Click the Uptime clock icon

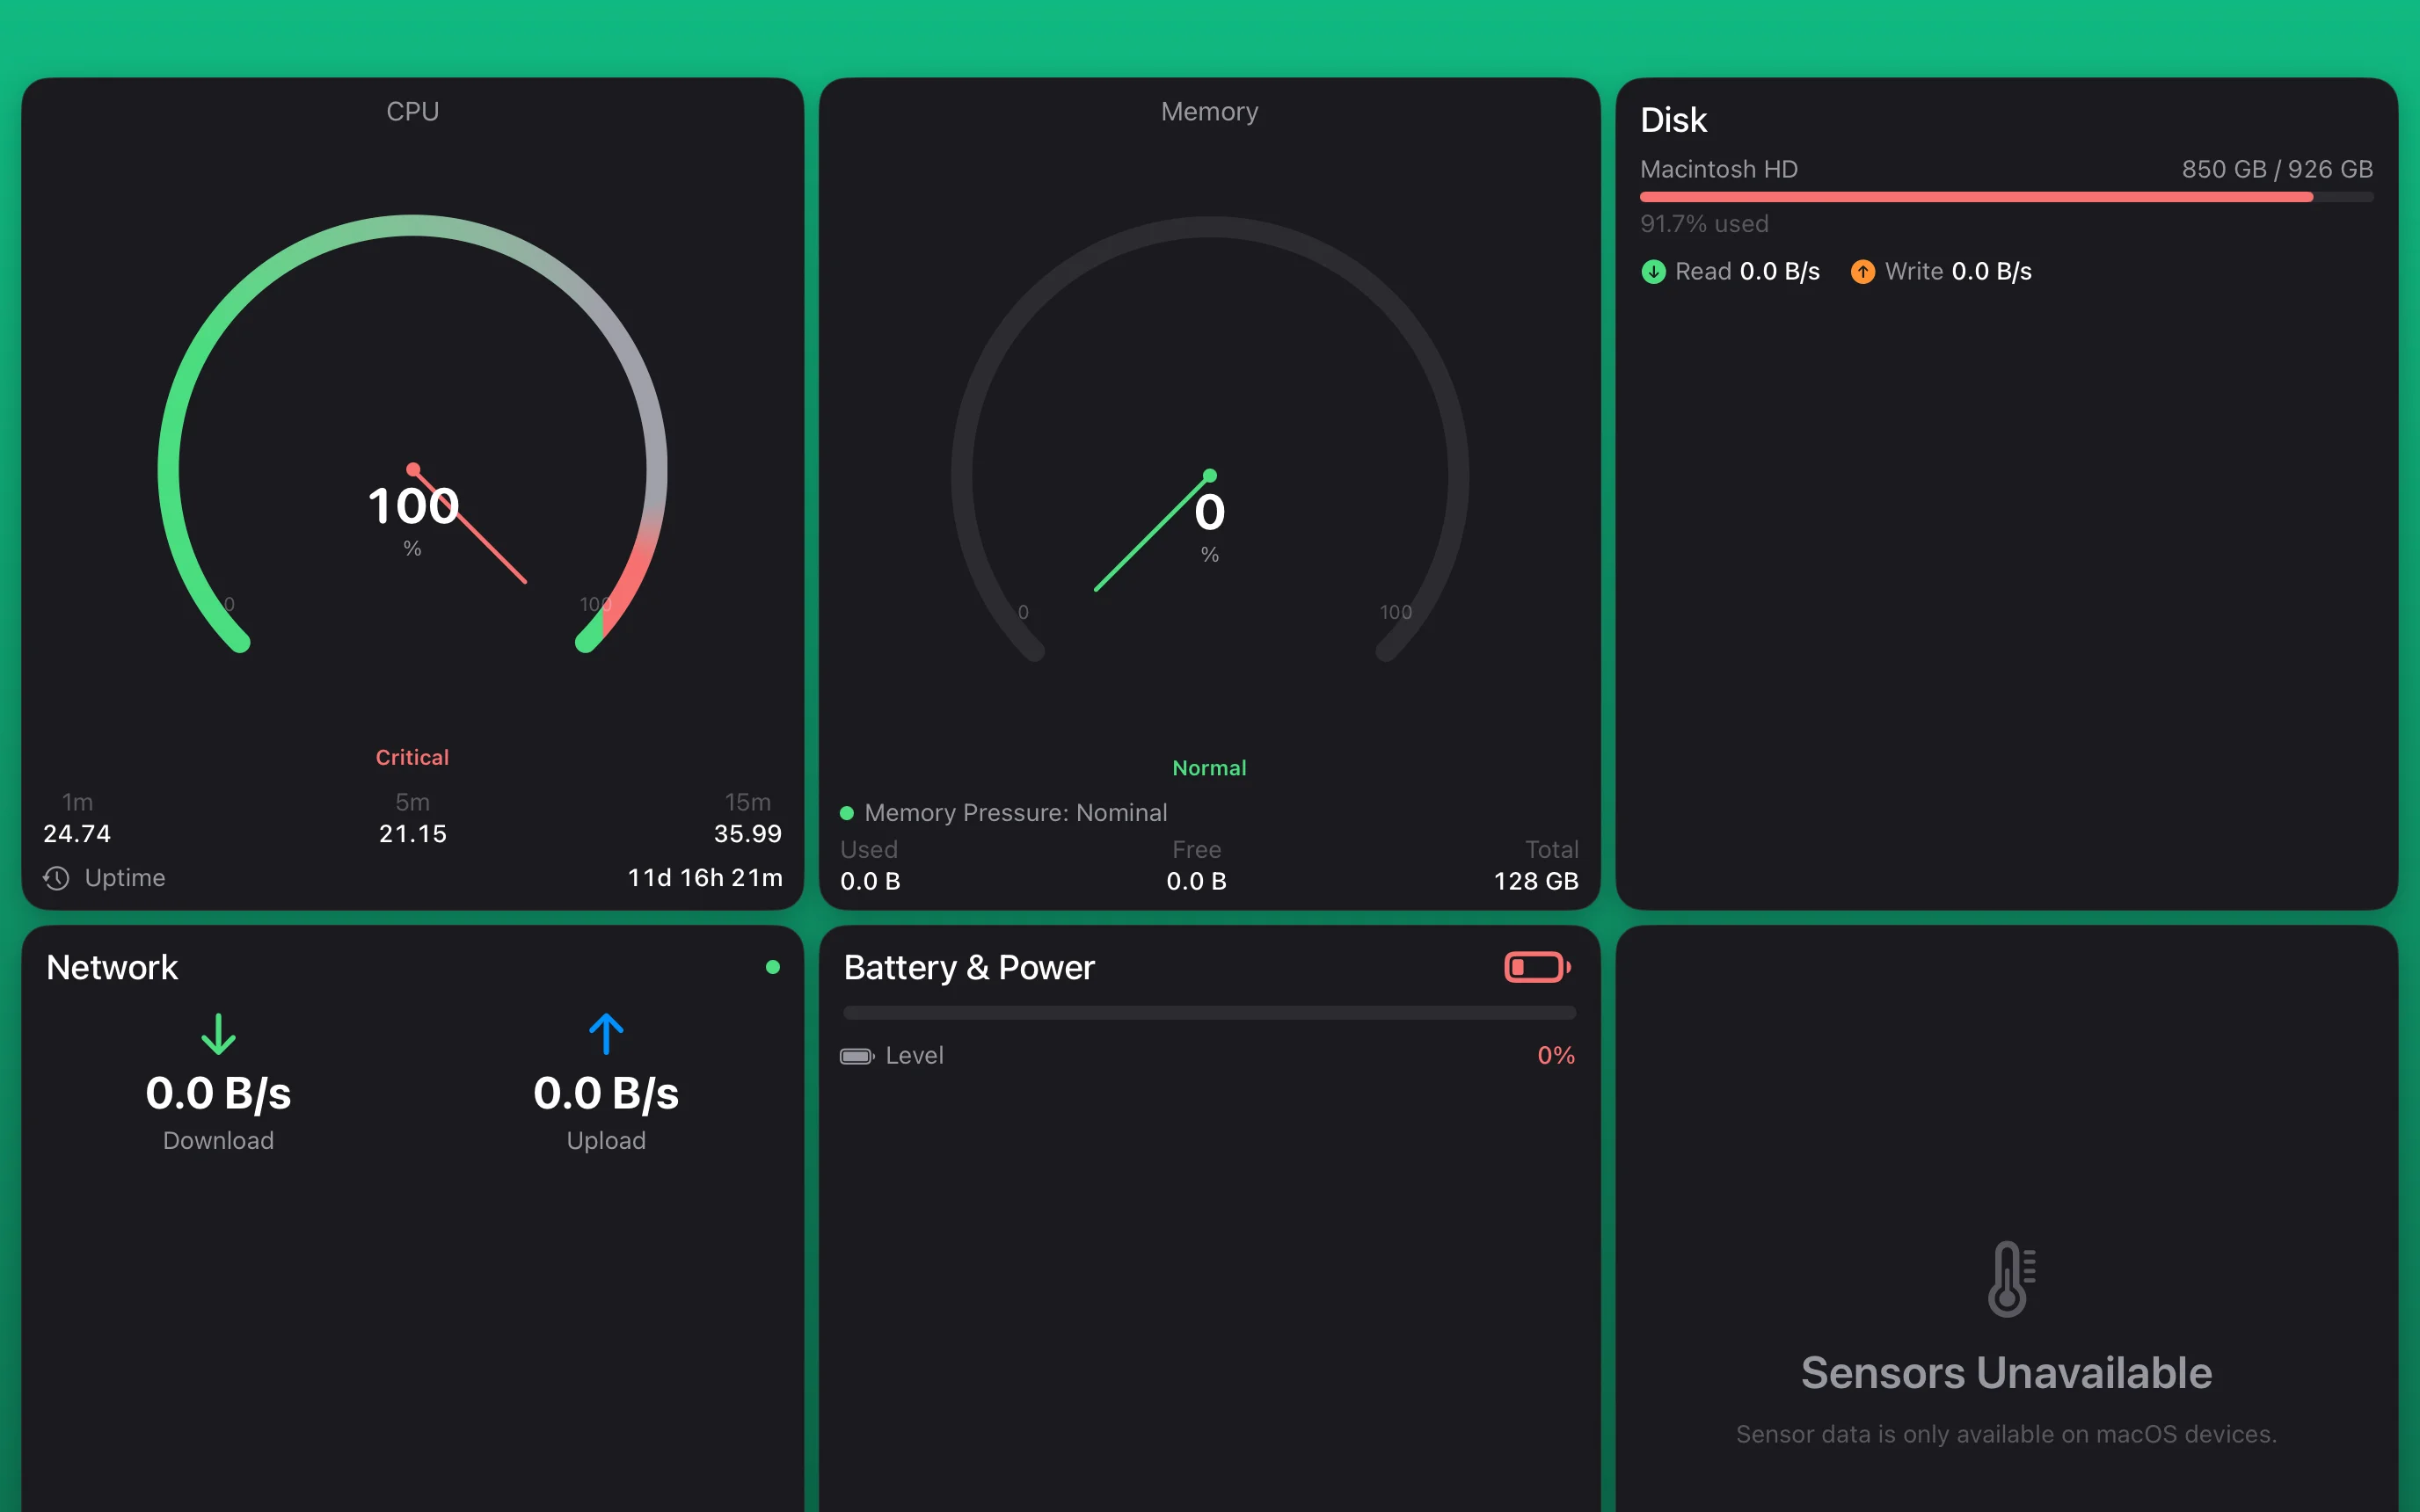pyautogui.click(x=56, y=878)
